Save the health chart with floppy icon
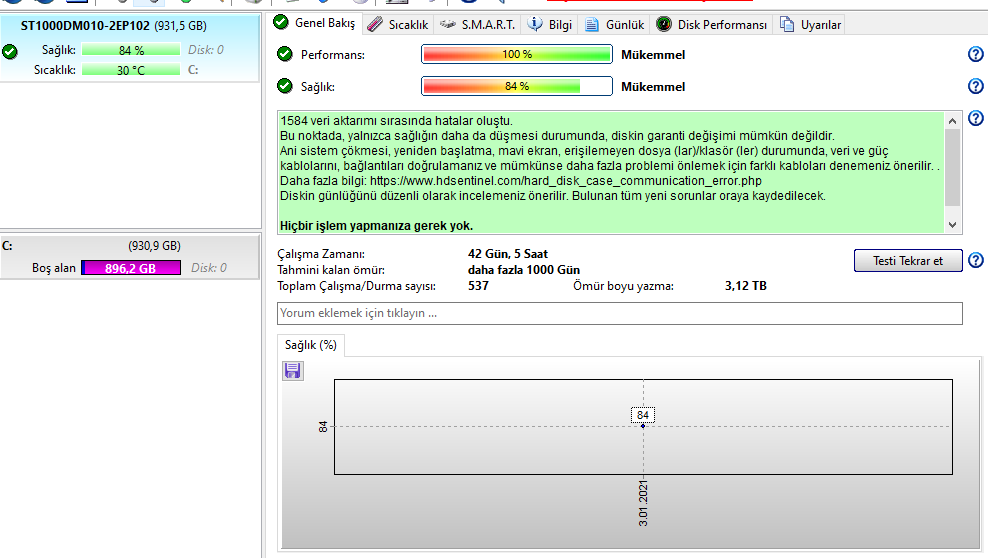988x558 pixels. (292, 370)
